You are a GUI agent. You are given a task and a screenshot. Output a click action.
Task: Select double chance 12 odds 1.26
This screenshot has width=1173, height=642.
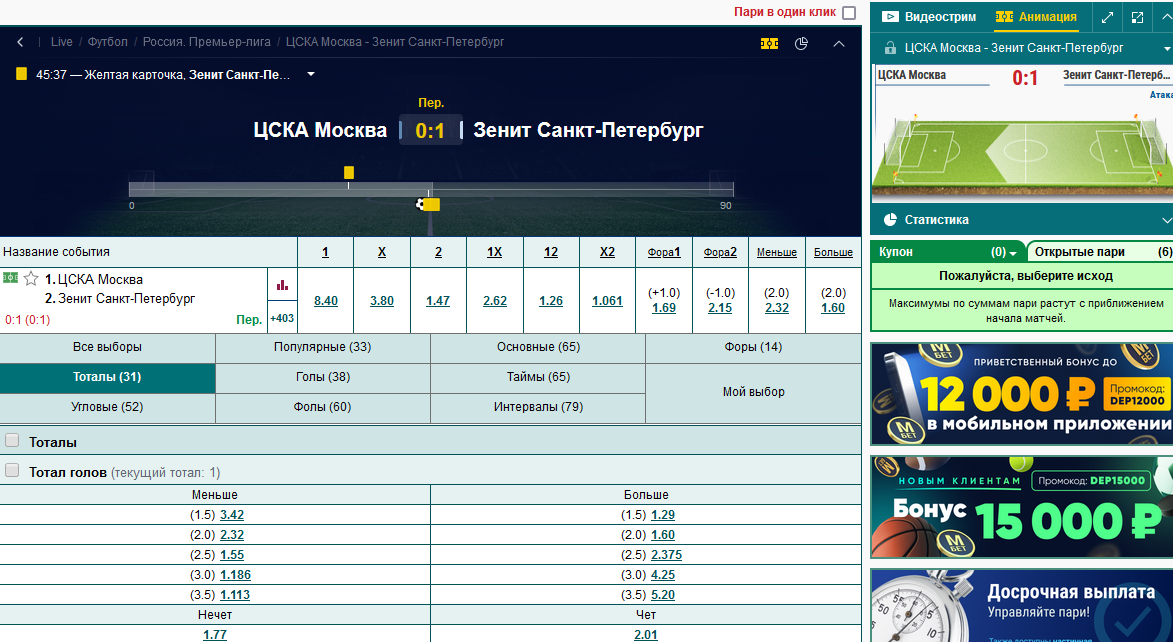[551, 301]
